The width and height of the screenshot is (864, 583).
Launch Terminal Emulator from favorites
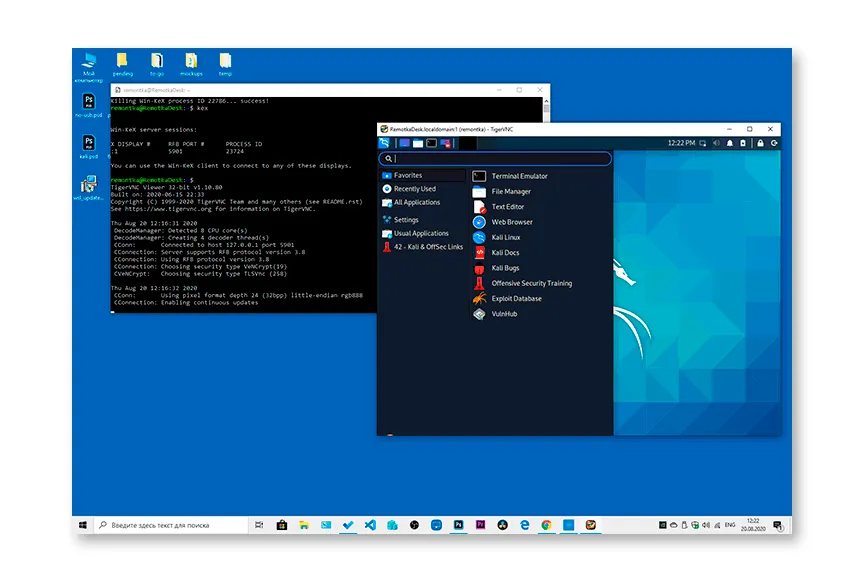[x=541, y=176]
